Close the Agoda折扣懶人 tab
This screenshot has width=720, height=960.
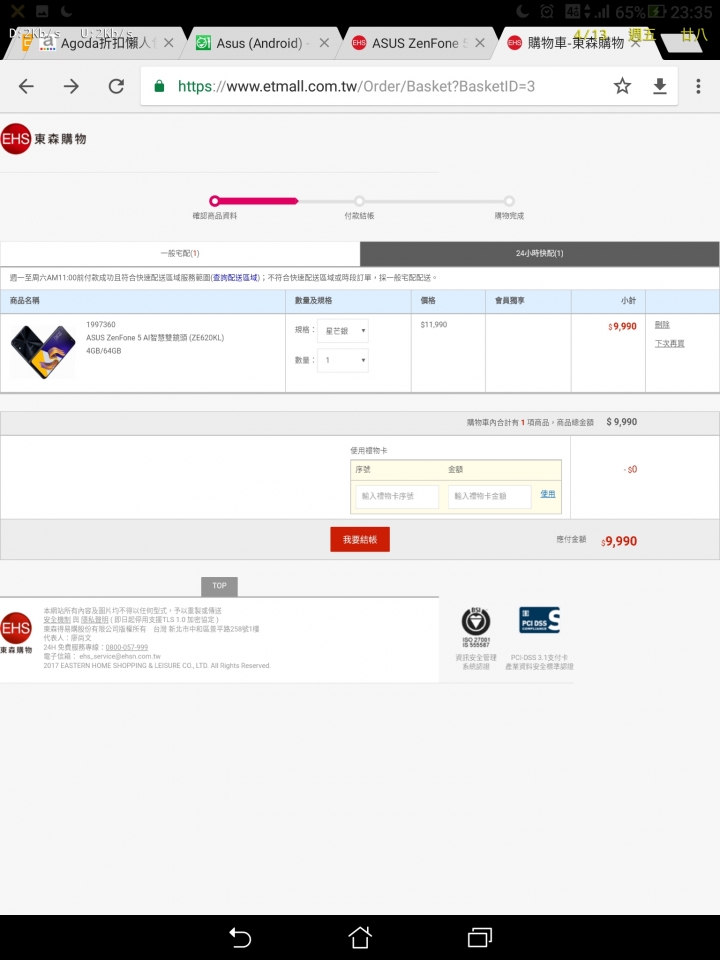click(169, 43)
